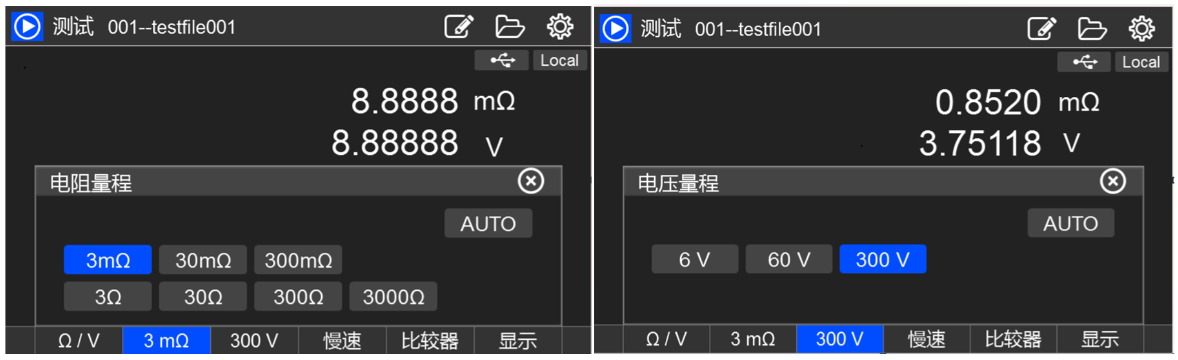The width and height of the screenshot is (1178, 360).
Task: Open the folder icon in the left screen
Action: pyautogui.click(x=509, y=27)
